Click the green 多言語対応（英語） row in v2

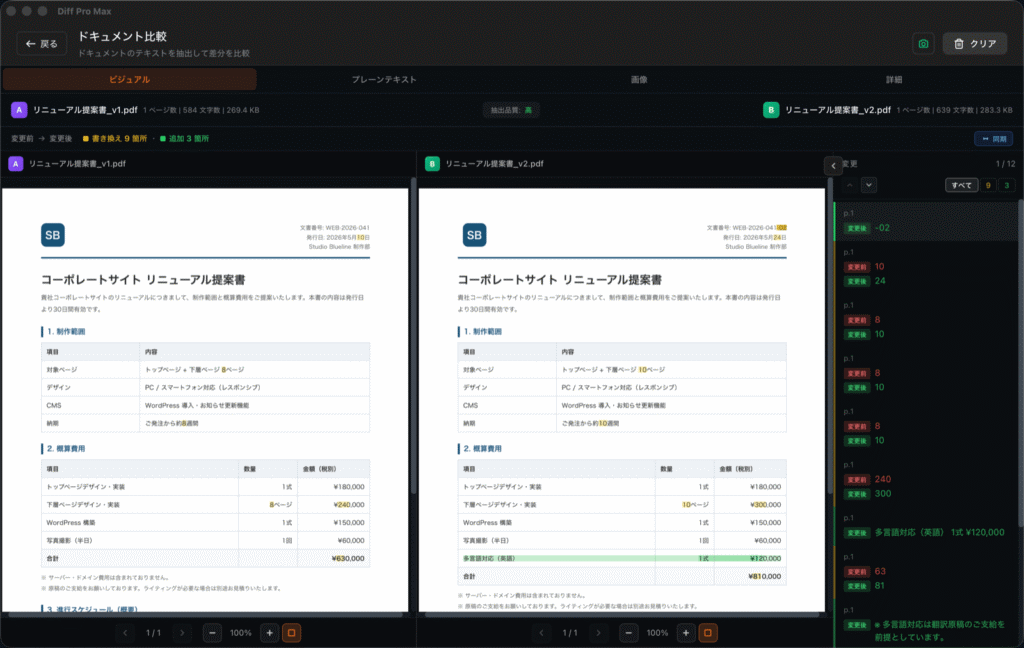tap(622, 559)
